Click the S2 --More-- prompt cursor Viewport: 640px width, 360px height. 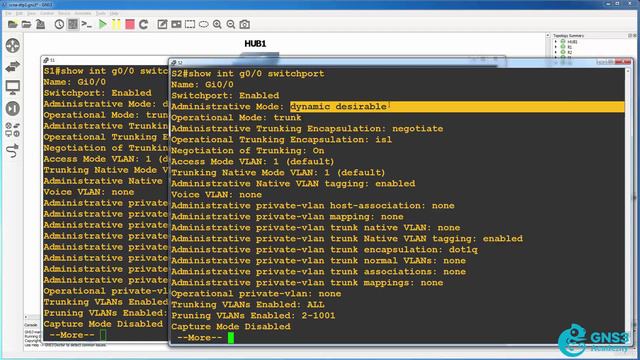231,338
